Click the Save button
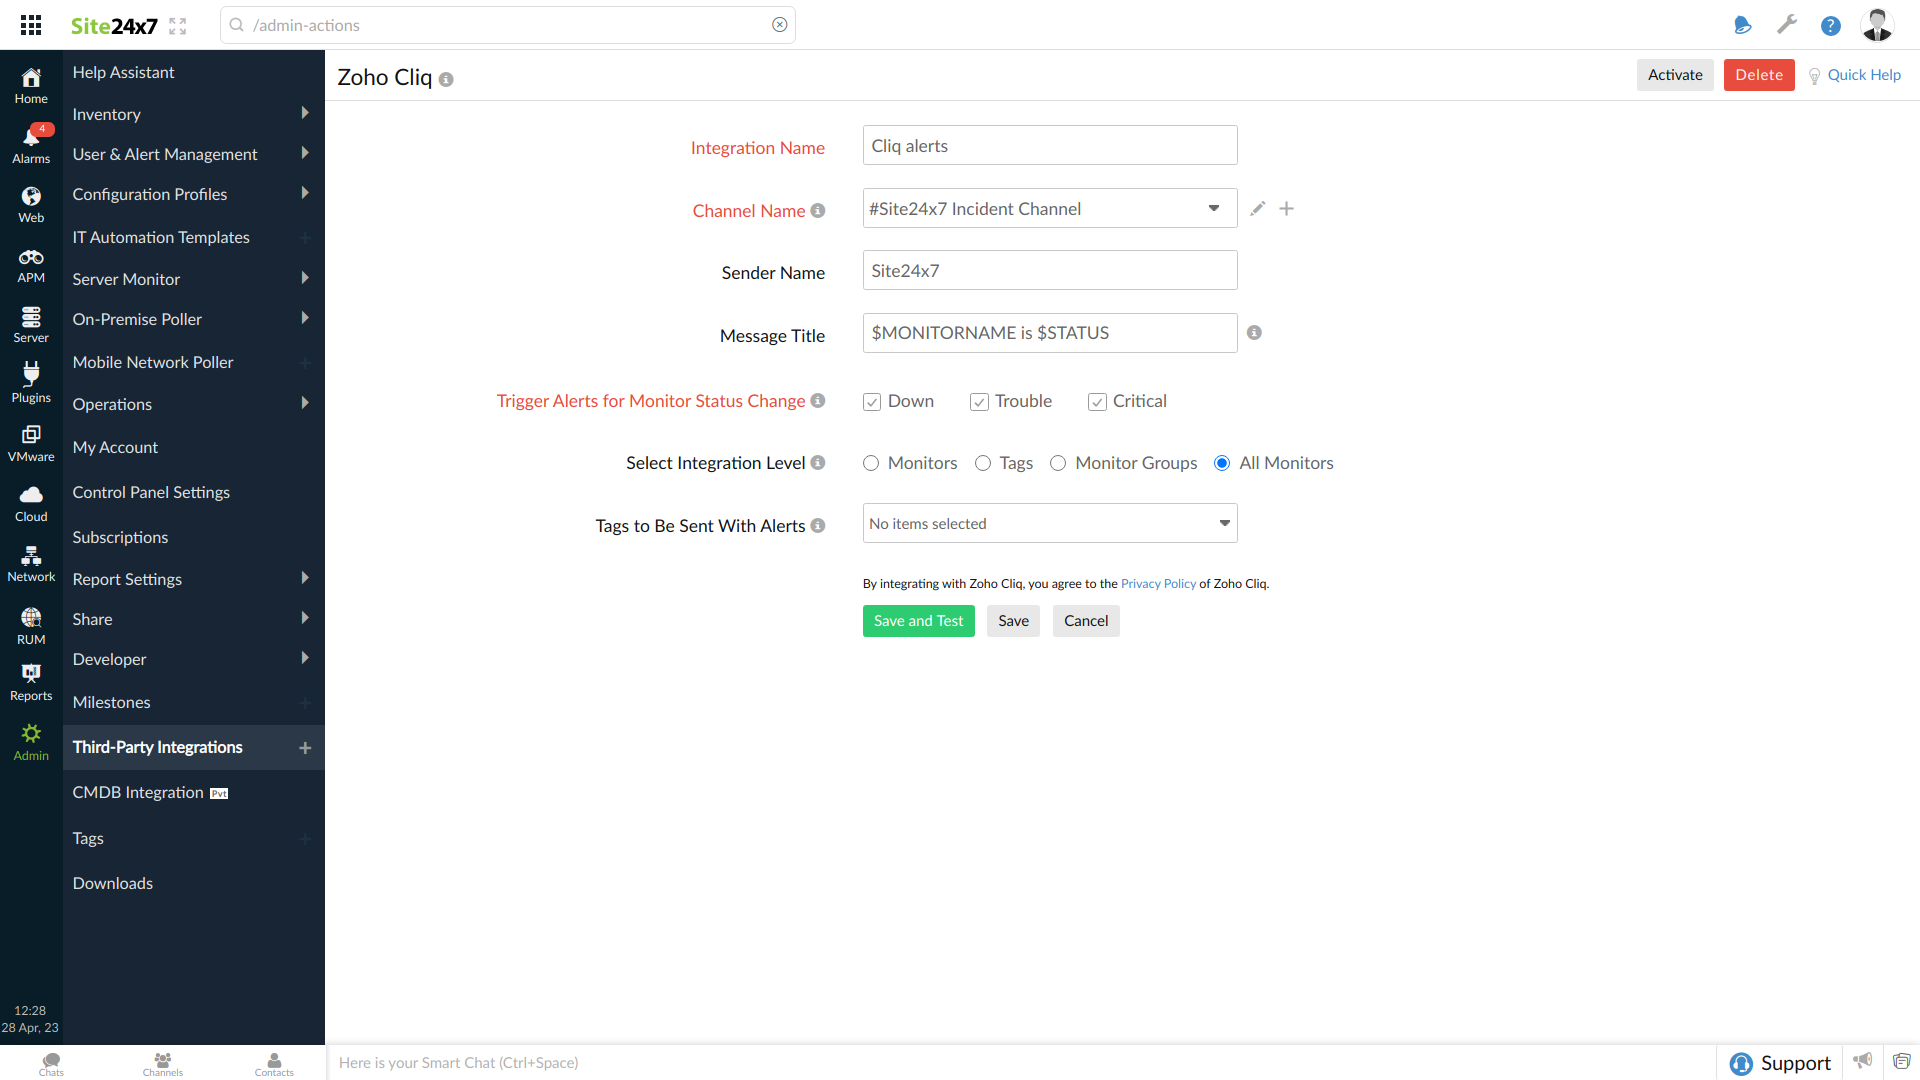The height and width of the screenshot is (1080, 1920). [1013, 621]
